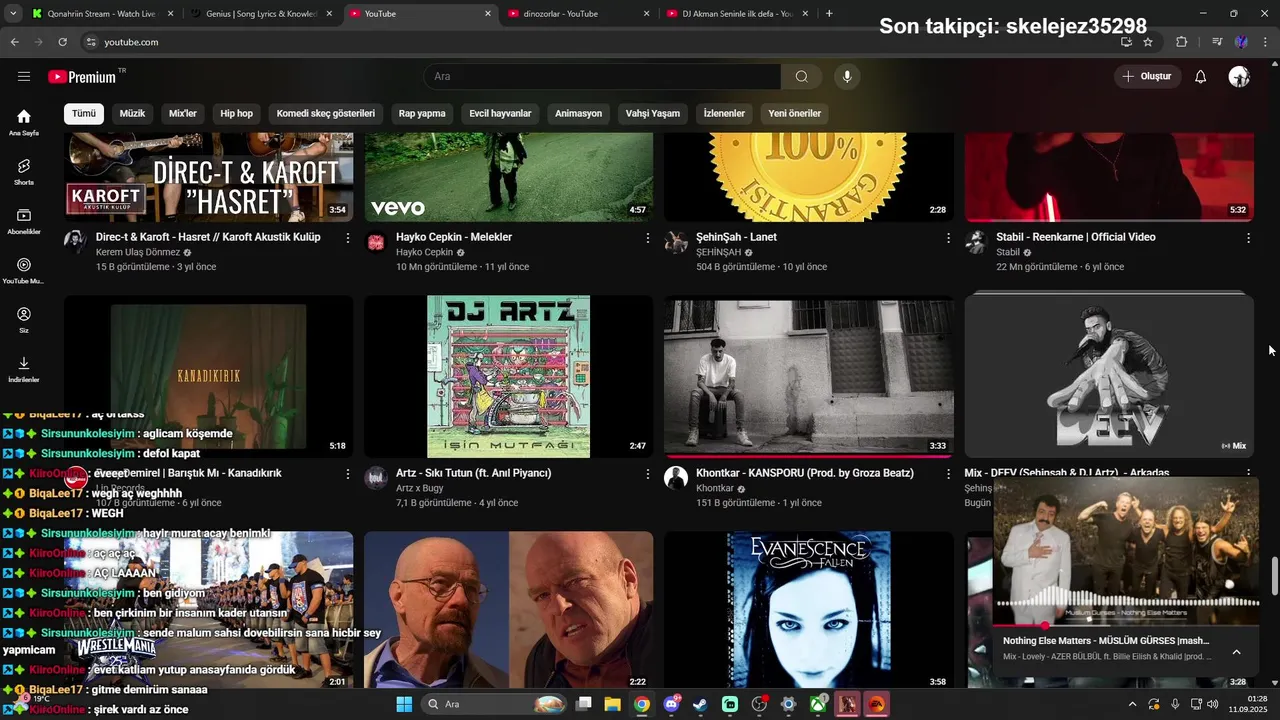Open the tab search dropdown arrow
The width and height of the screenshot is (1280, 720).
tap(13, 13)
